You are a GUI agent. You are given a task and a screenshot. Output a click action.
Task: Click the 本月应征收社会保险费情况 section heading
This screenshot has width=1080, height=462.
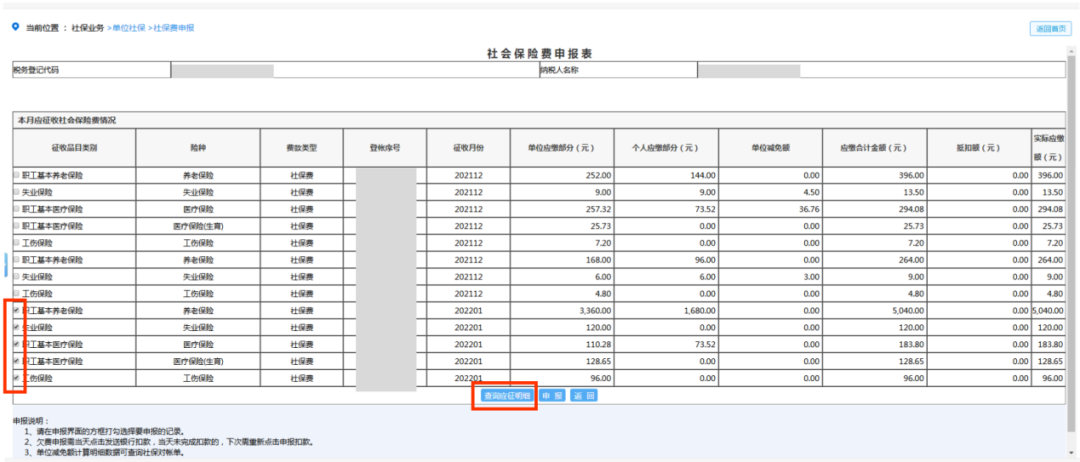point(66,120)
